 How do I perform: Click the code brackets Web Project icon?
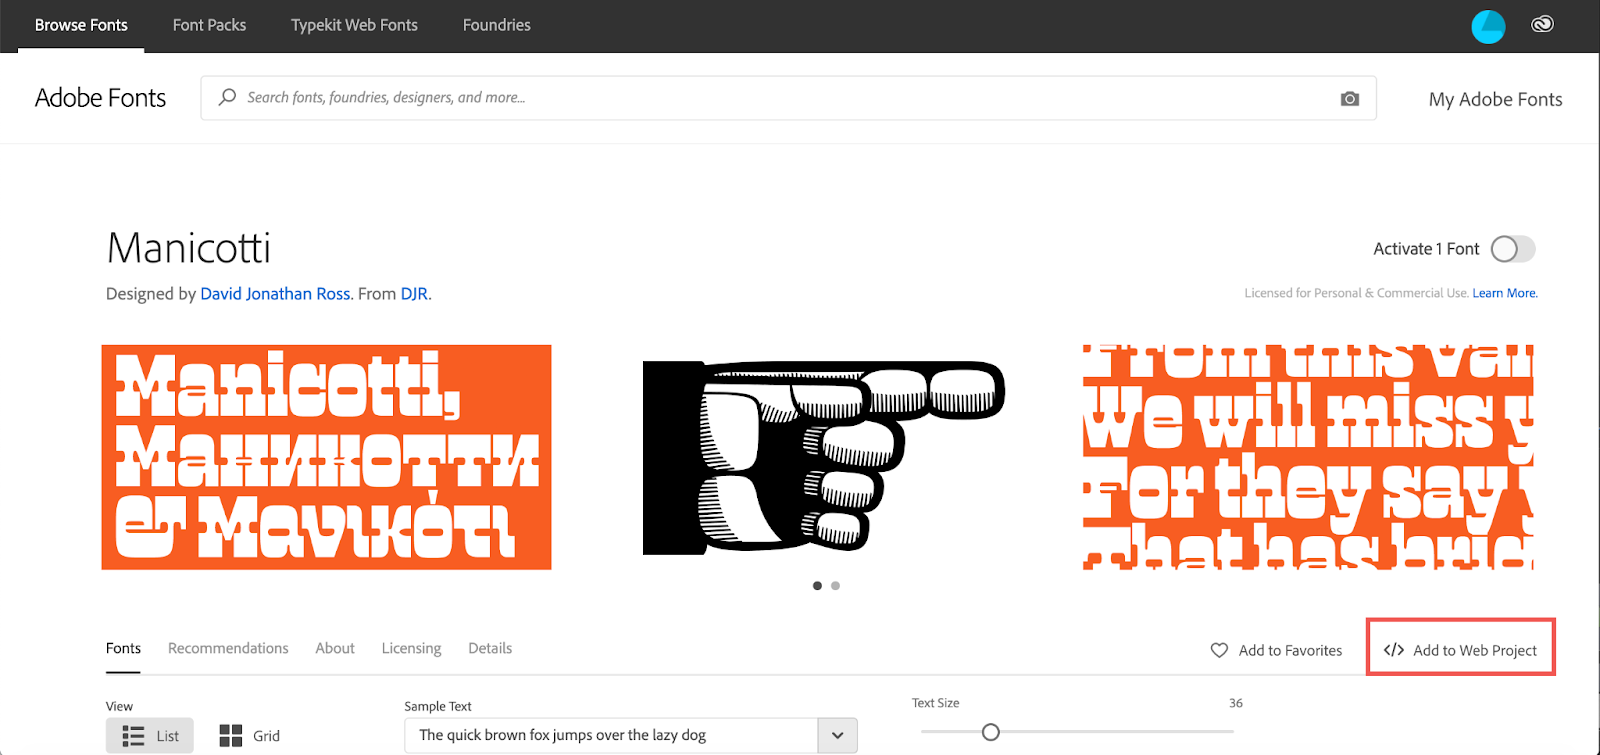pos(1394,650)
